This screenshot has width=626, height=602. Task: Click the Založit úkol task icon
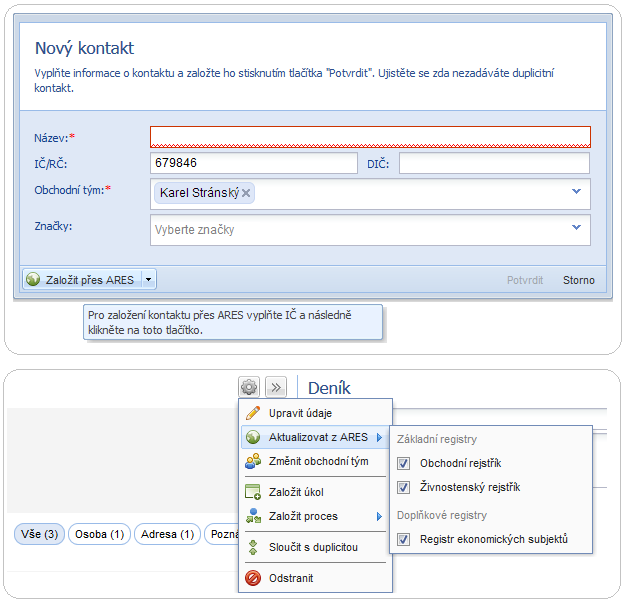point(253,492)
